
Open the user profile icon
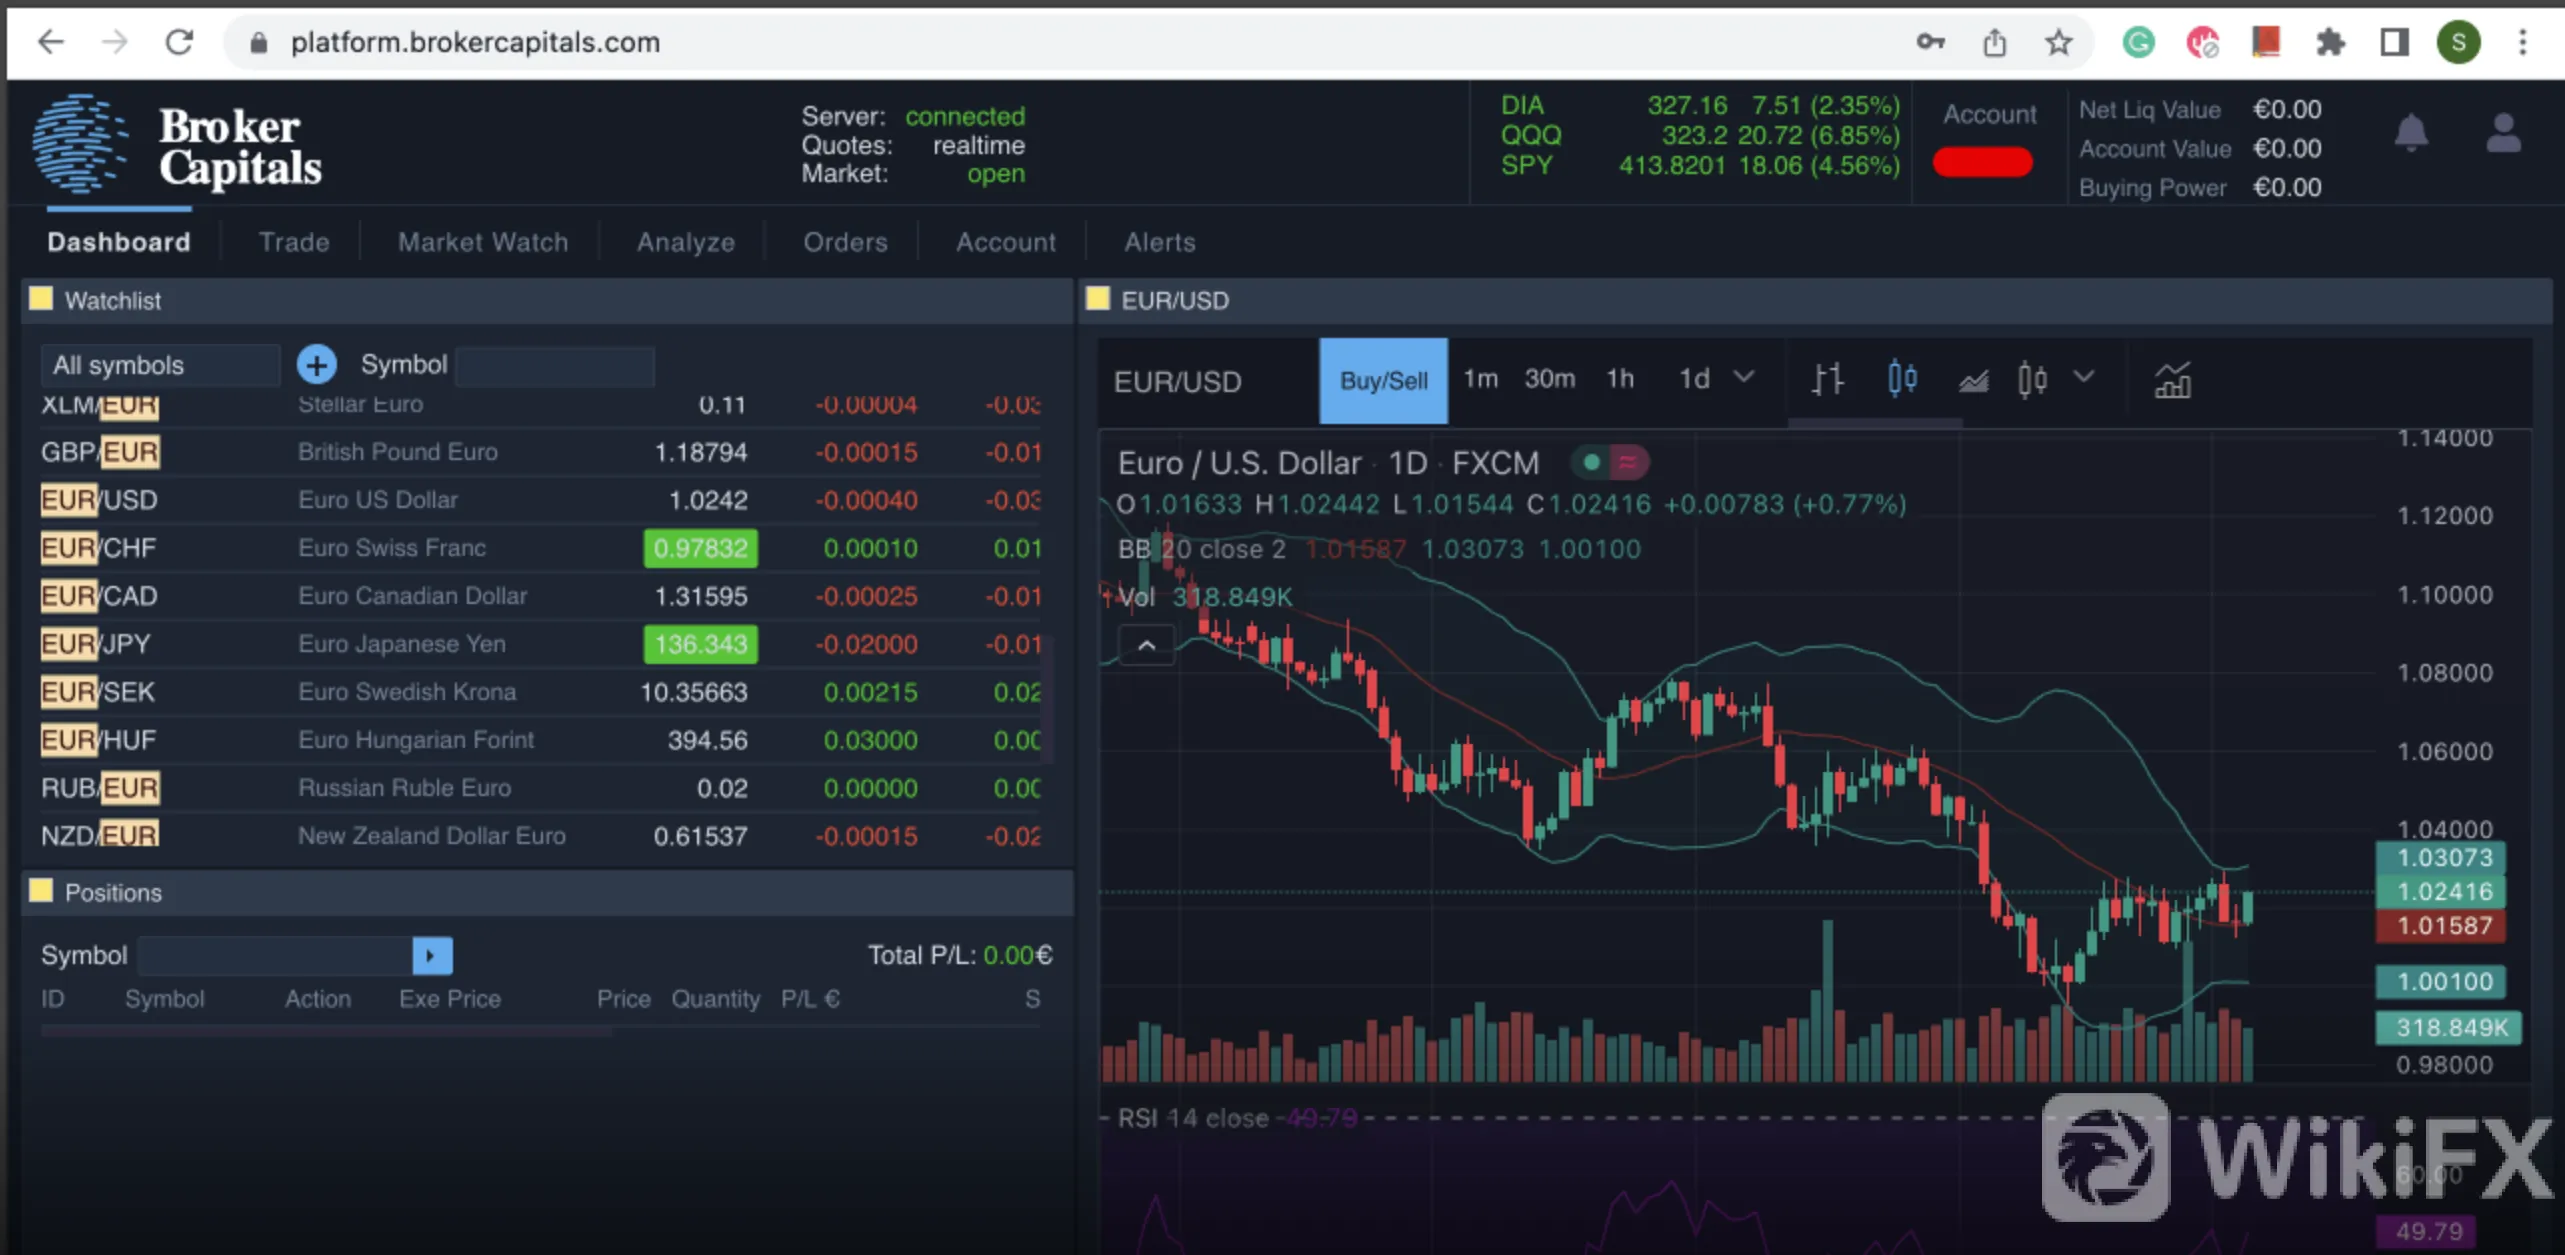point(2503,133)
